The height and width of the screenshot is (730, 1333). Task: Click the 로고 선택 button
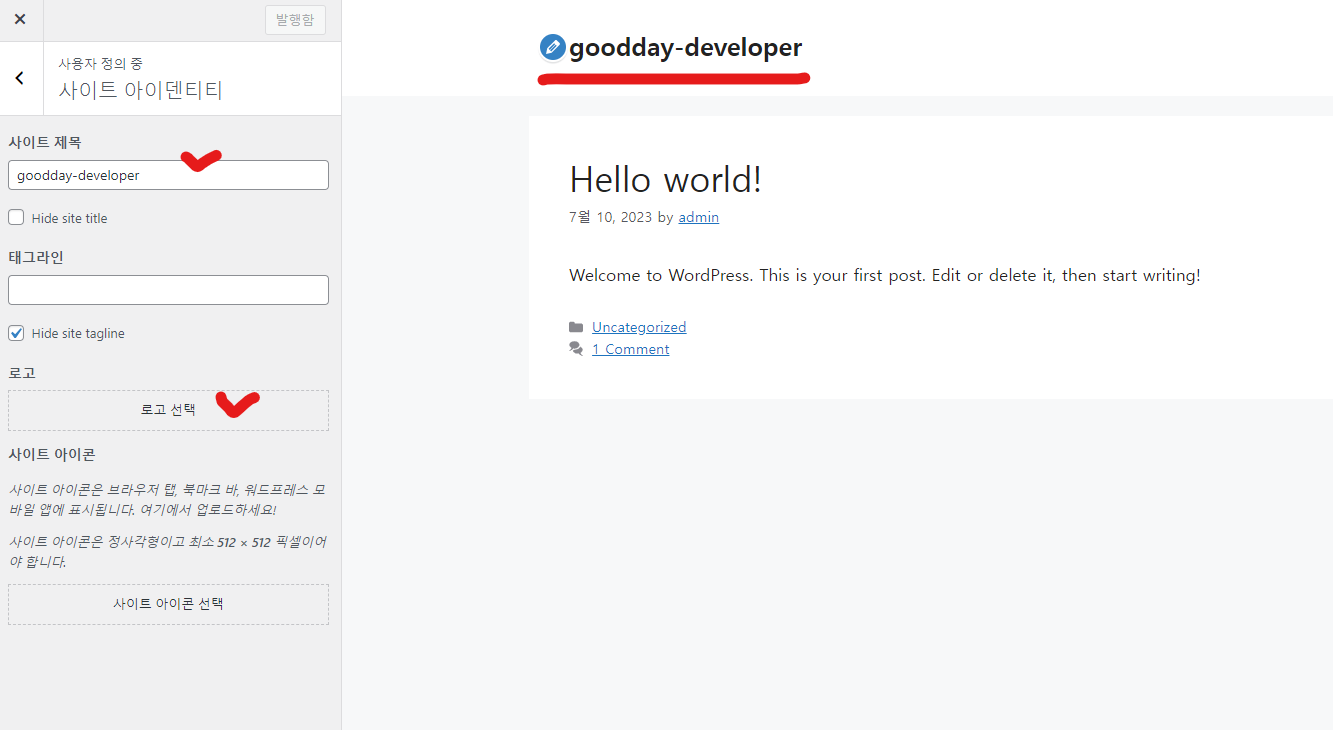(168, 410)
